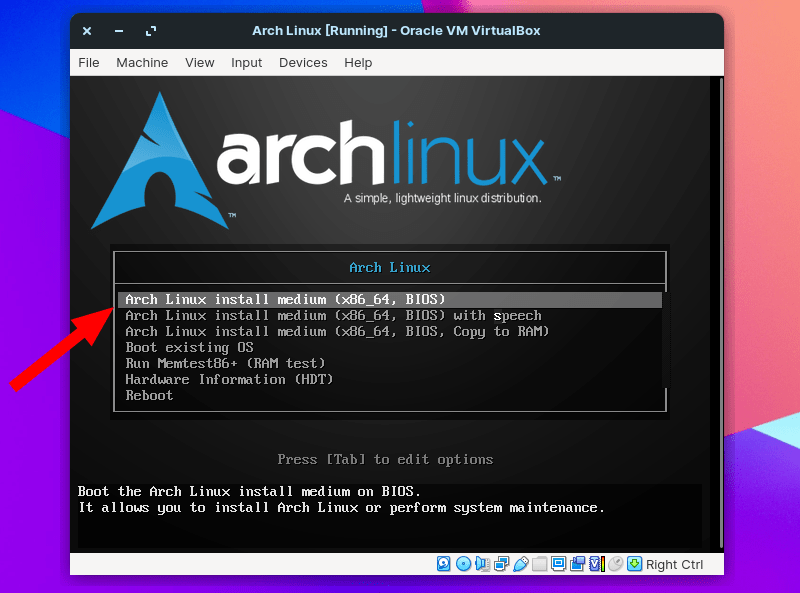This screenshot has height=593, width=800.
Task: Click the optical drives status icon
Action: coord(463,564)
